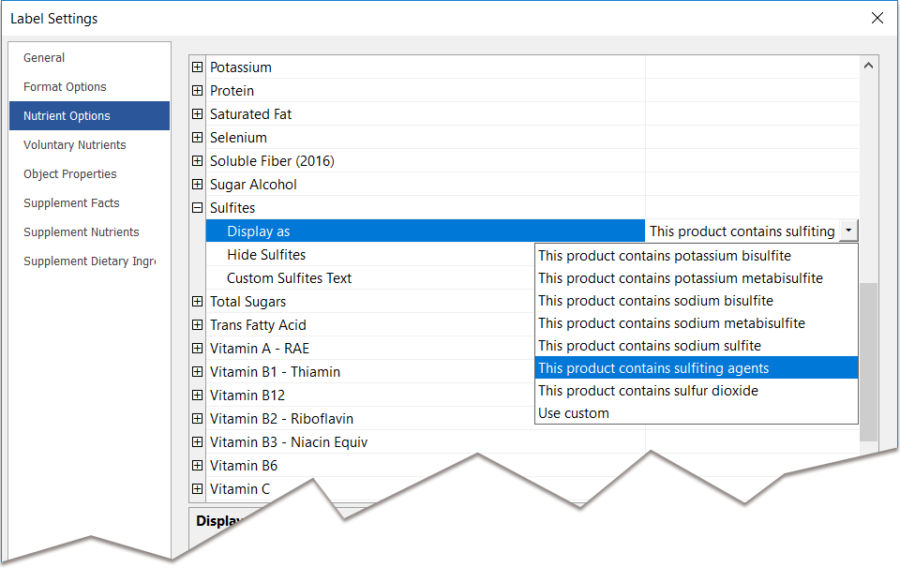The width and height of the screenshot is (900, 582).
Task: Choose 'contains potassium bisulfite' option
Action: pyautogui.click(x=664, y=256)
